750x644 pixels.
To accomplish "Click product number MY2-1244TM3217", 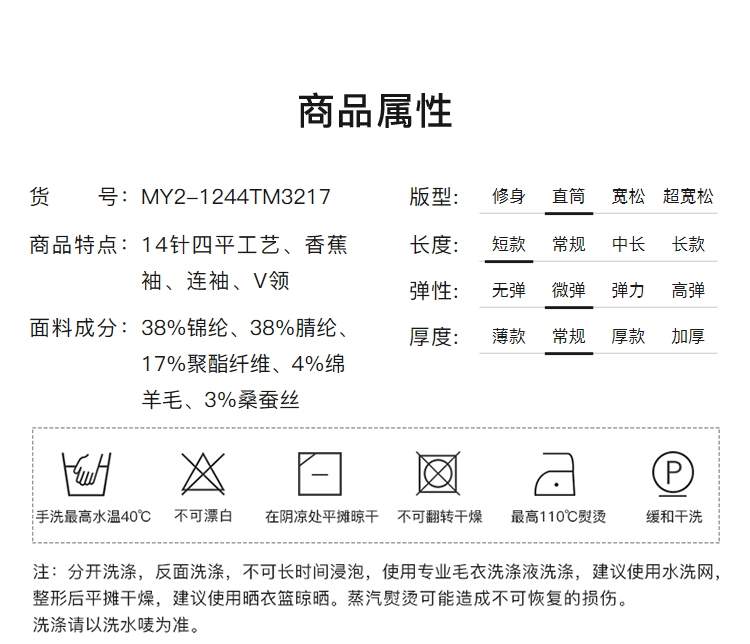I will [236, 197].
